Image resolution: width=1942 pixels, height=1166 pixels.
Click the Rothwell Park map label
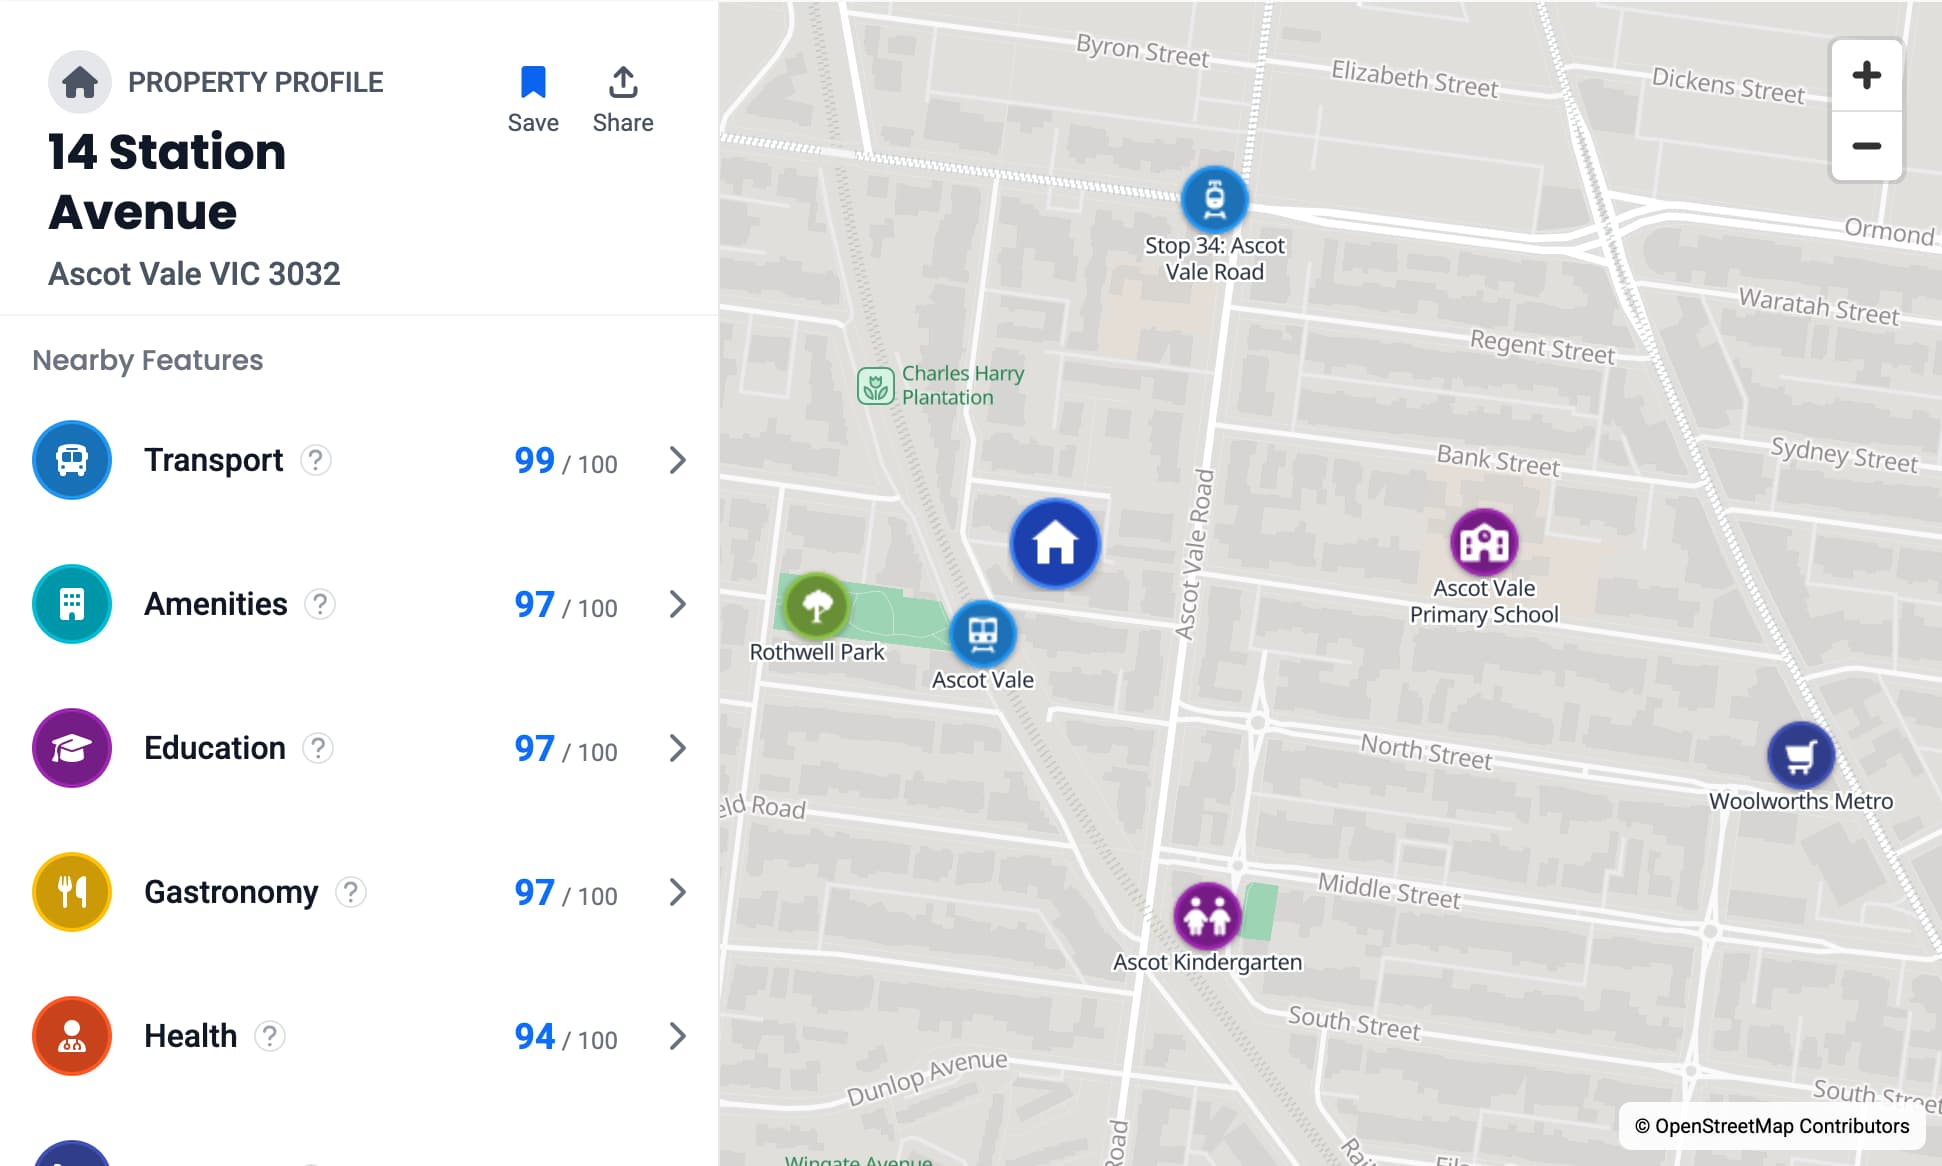point(817,652)
